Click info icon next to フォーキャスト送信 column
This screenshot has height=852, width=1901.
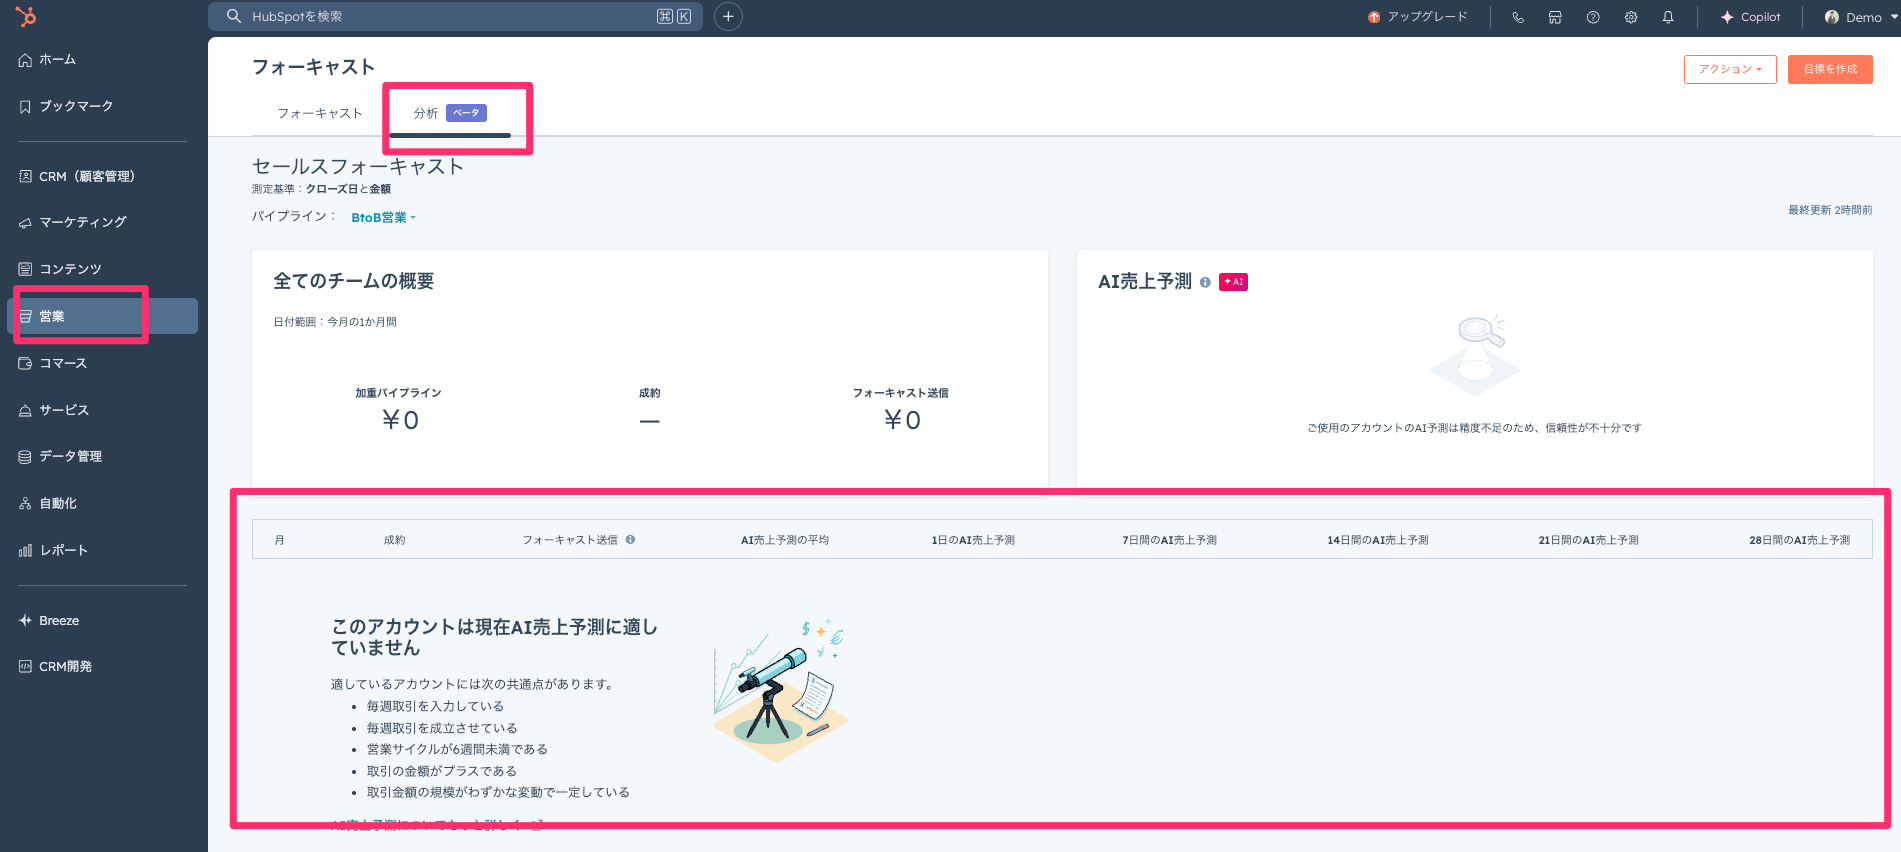point(630,540)
